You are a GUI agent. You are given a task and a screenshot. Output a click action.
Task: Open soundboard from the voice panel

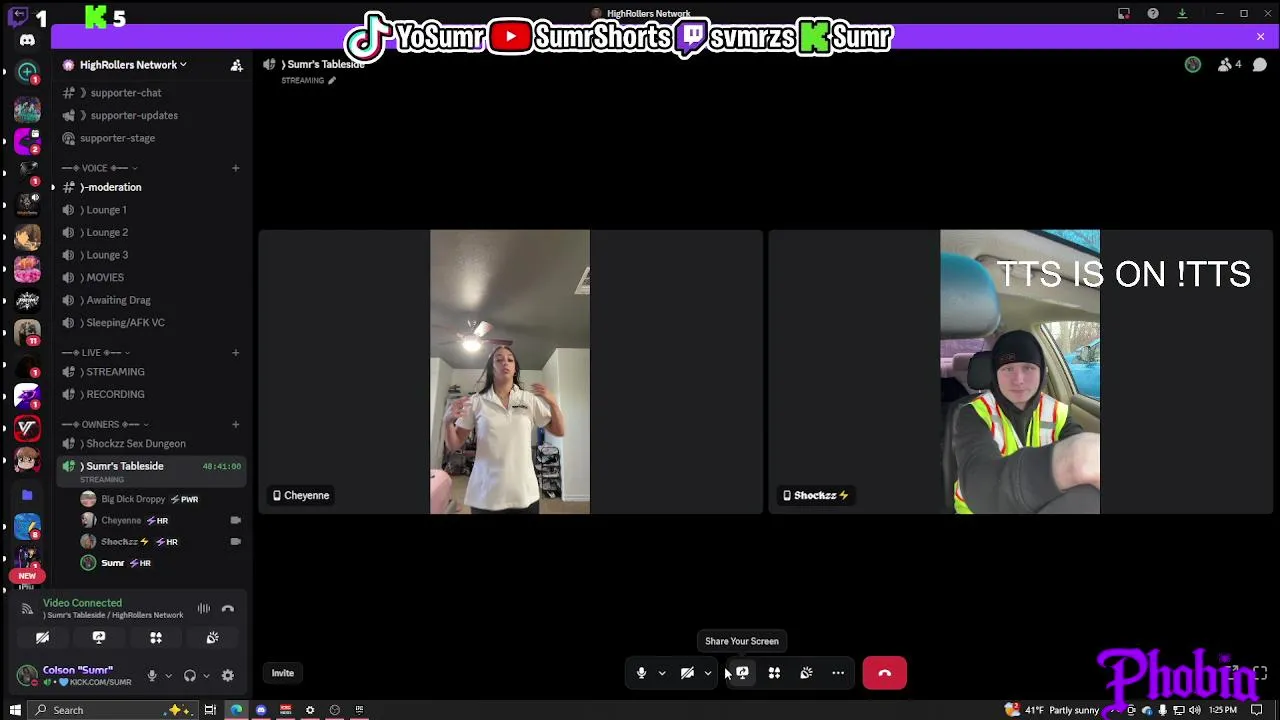[212, 637]
